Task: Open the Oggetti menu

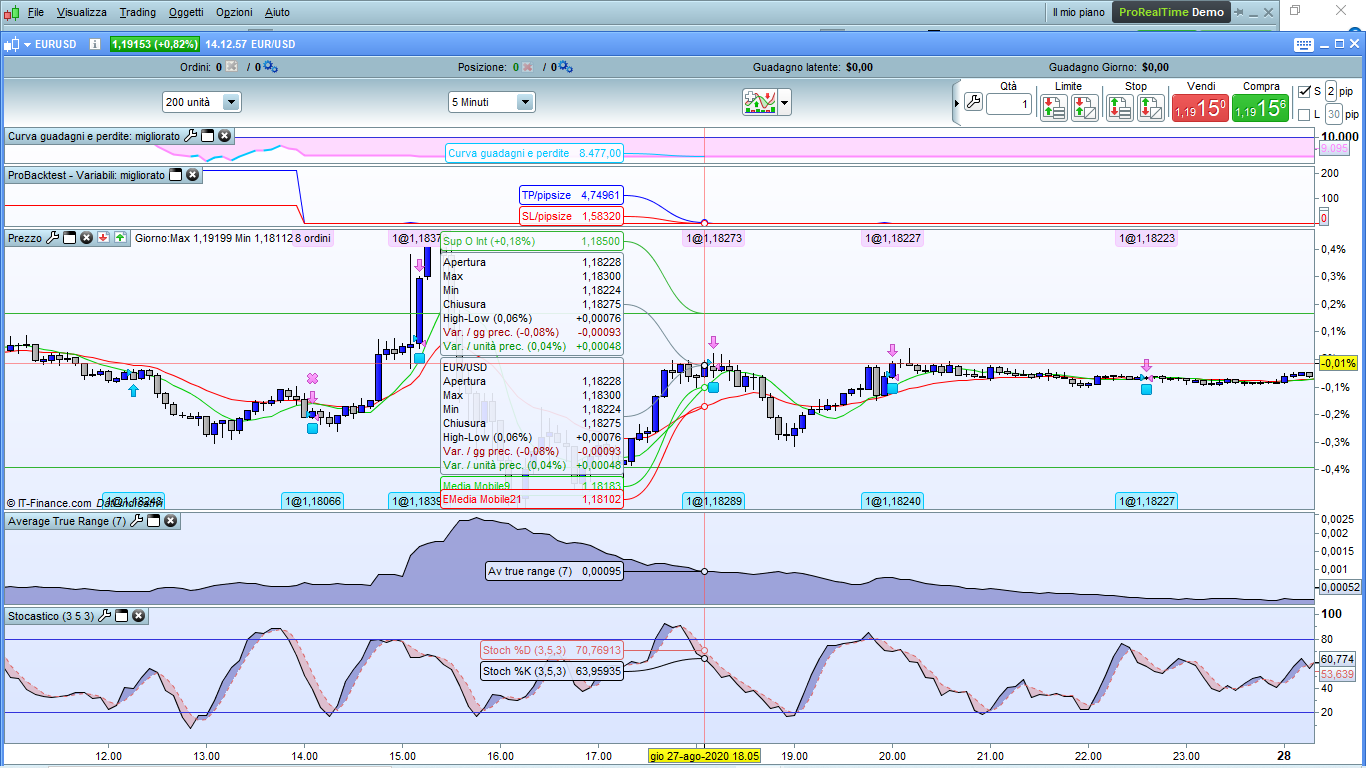Action: [186, 12]
